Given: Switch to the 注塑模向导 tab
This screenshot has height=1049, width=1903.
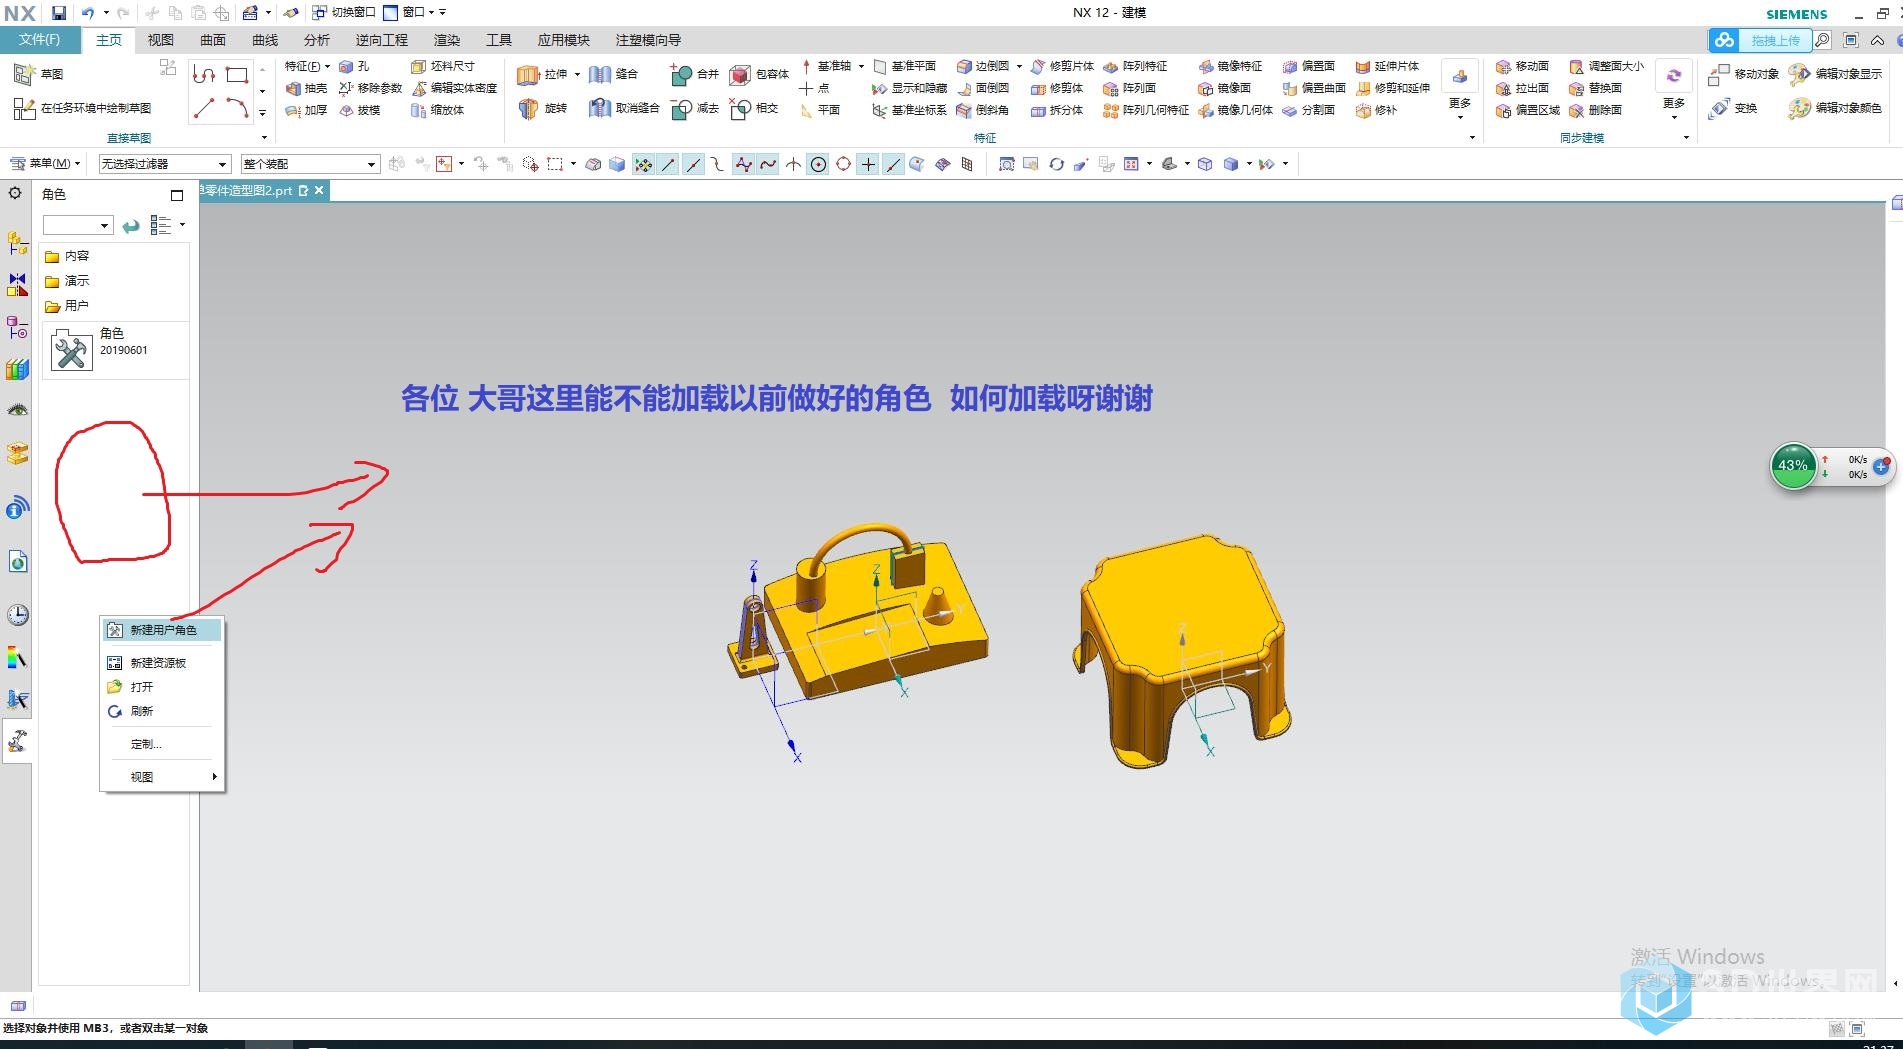Looking at the screenshot, I should [x=648, y=40].
